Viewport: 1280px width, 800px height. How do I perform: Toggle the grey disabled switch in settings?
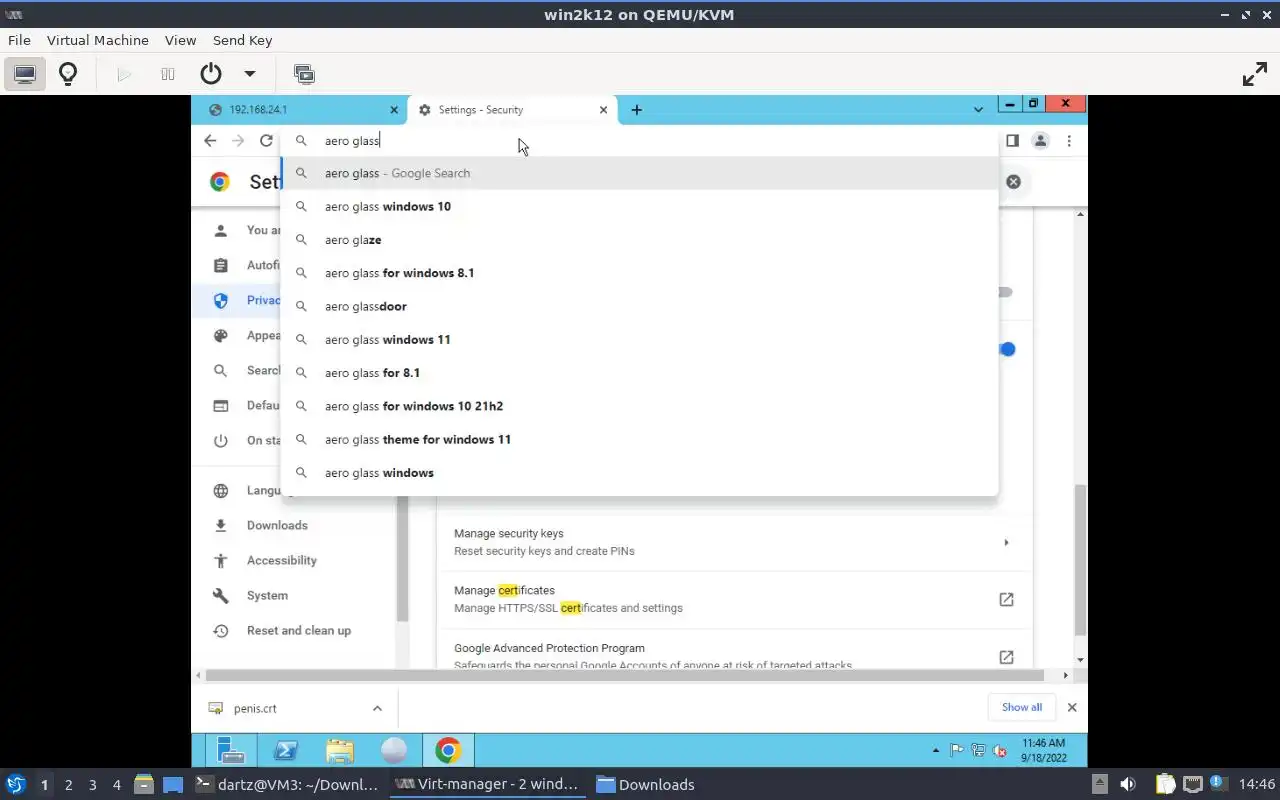[1005, 292]
